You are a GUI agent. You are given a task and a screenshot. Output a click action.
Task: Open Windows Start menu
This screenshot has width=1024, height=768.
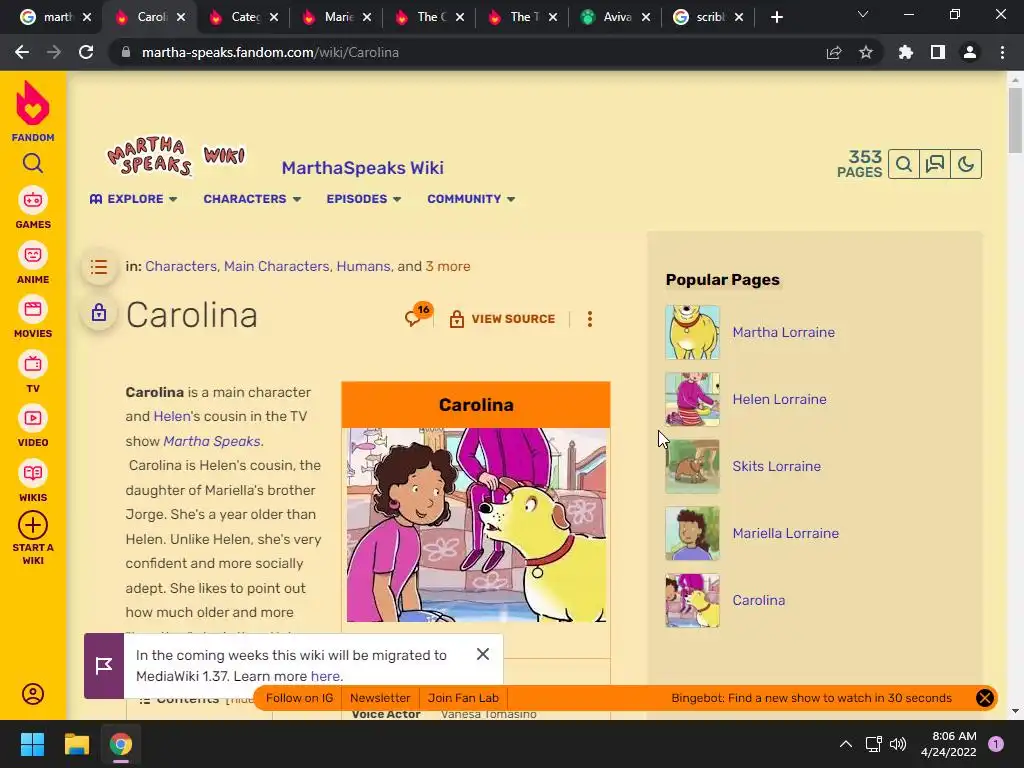coord(32,744)
